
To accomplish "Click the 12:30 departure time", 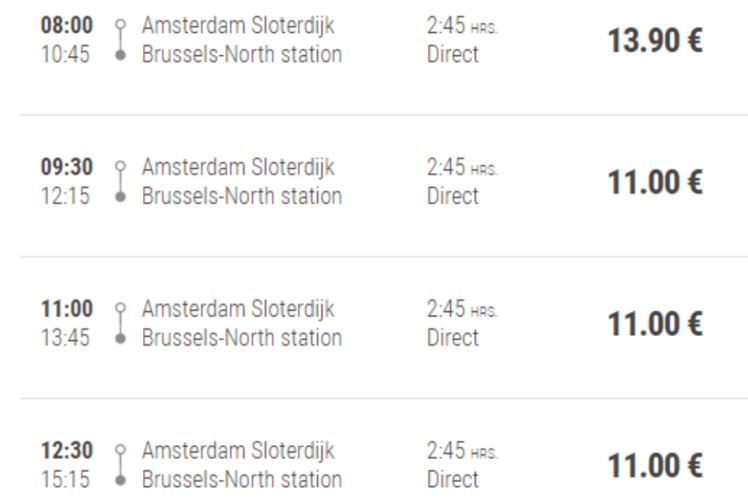I will coord(67,450).
